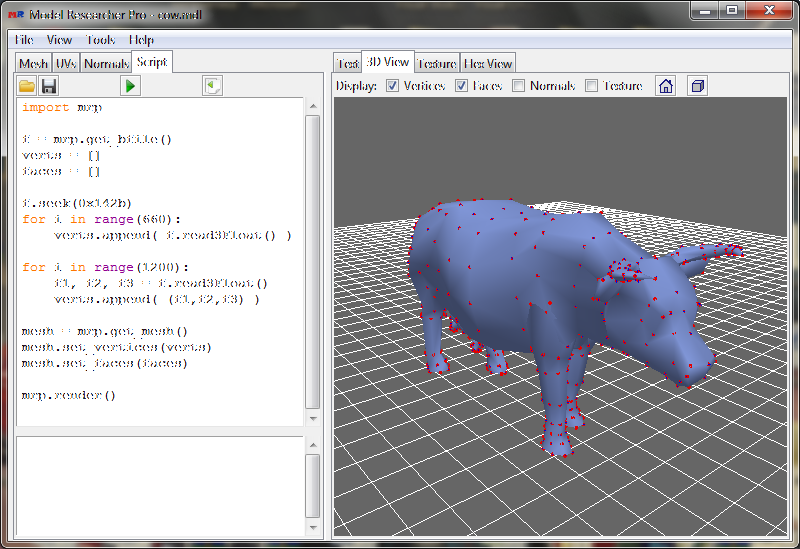Select the Mesh tab
The height and width of the screenshot is (549, 800).
click(x=33, y=63)
